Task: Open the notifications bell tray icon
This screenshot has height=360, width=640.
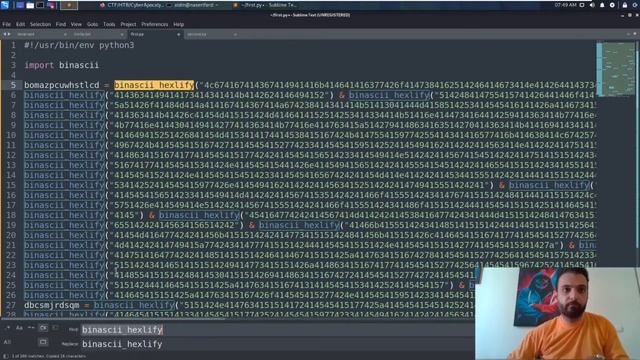Action: [x=602, y=5]
